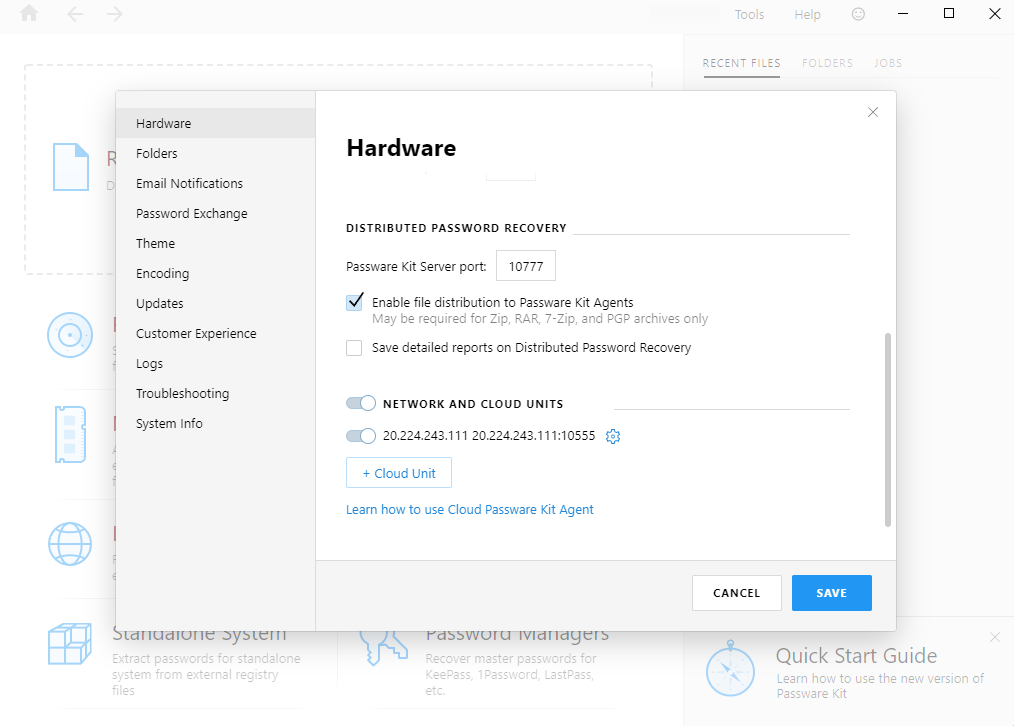Uncheck Enable file distribution to Passware Kit Agents
This screenshot has height=726, width=1014.
[x=354, y=302]
